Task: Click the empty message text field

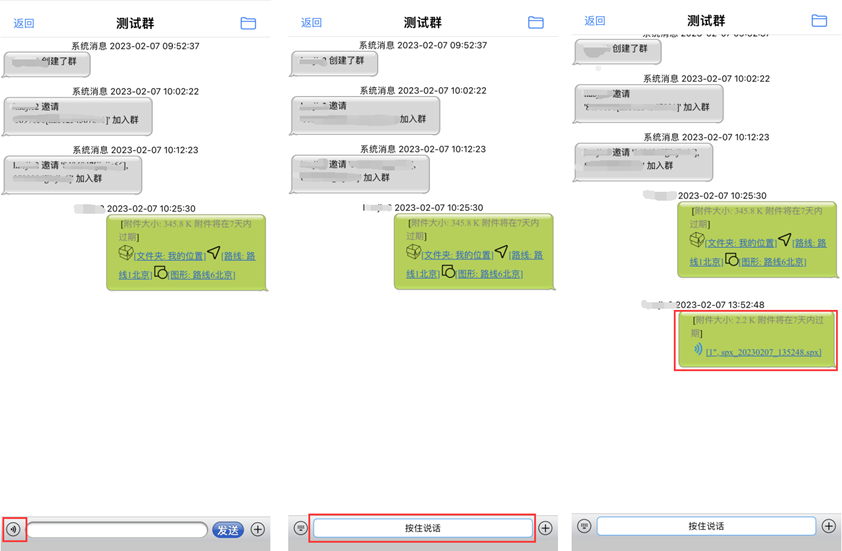Action: click(117, 530)
